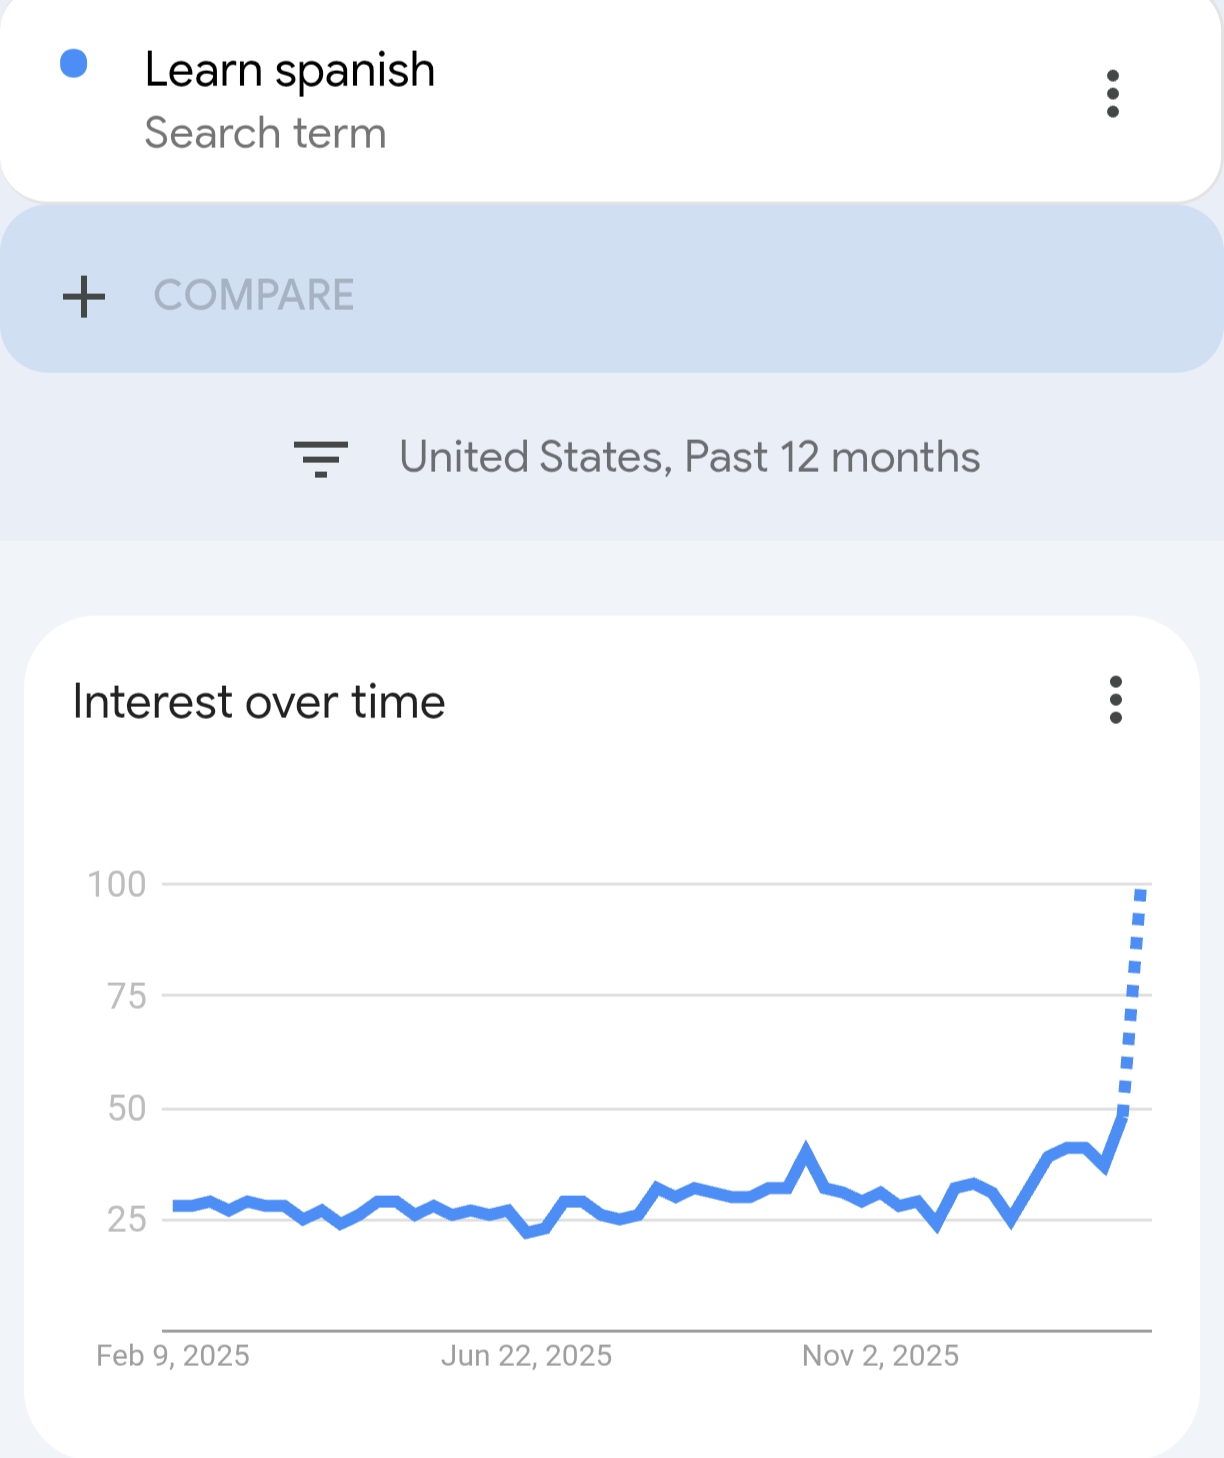1224x1458 pixels.
Task: Click the Interest over time heading
Action: [259, 701]
